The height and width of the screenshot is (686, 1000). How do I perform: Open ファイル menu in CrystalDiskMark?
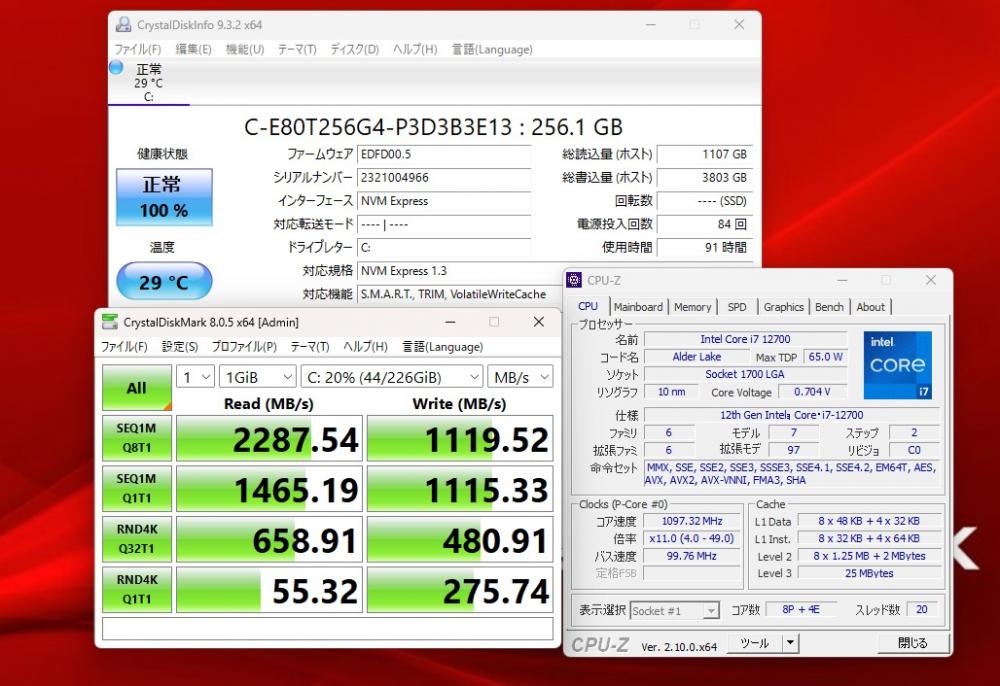[x=124, y=346]
